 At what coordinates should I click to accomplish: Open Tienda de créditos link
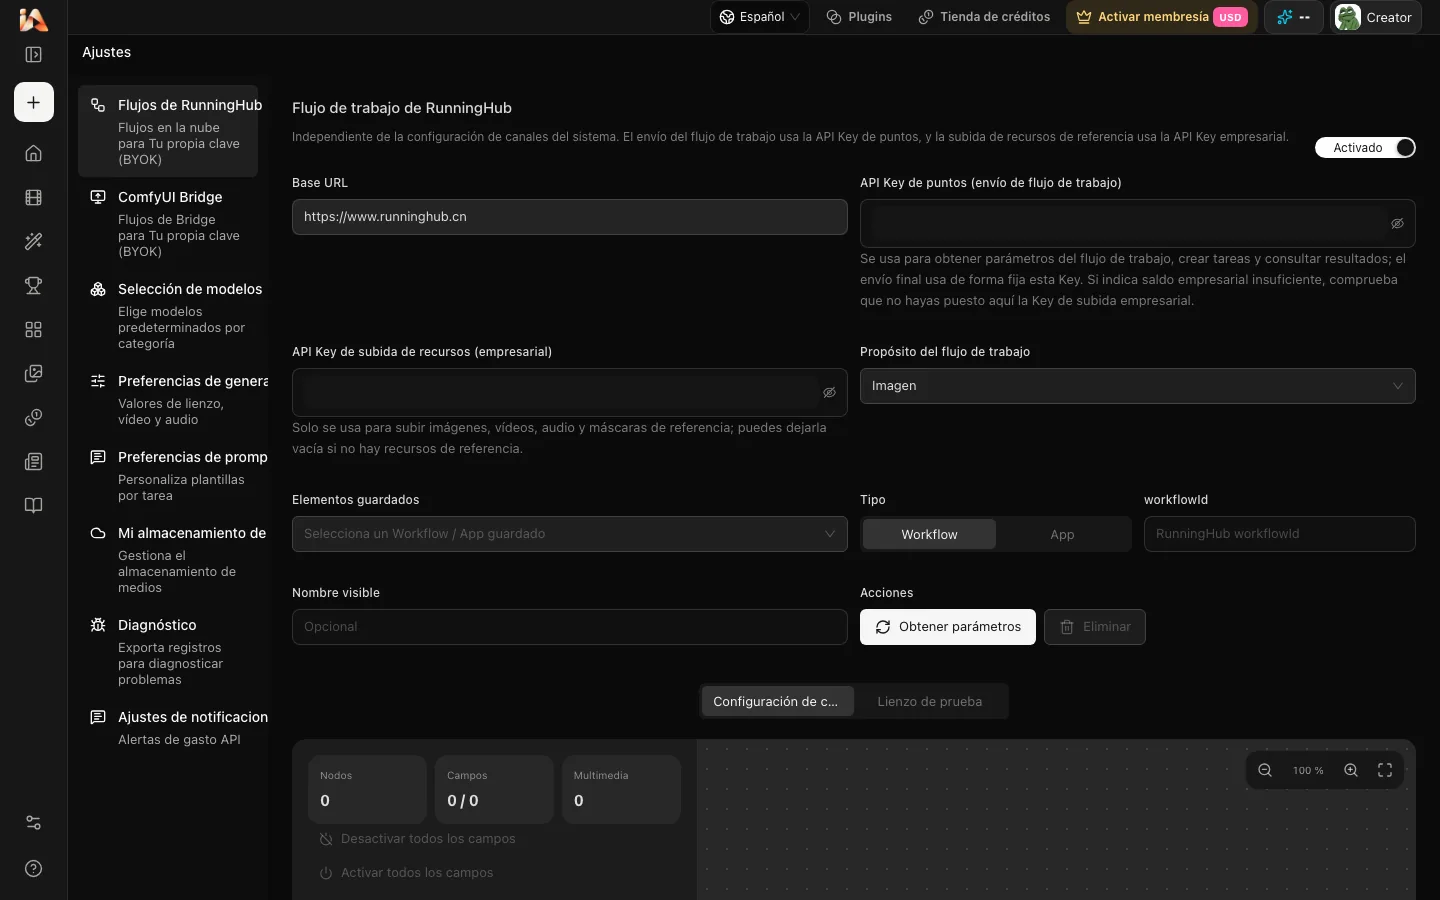coord(985,17)
